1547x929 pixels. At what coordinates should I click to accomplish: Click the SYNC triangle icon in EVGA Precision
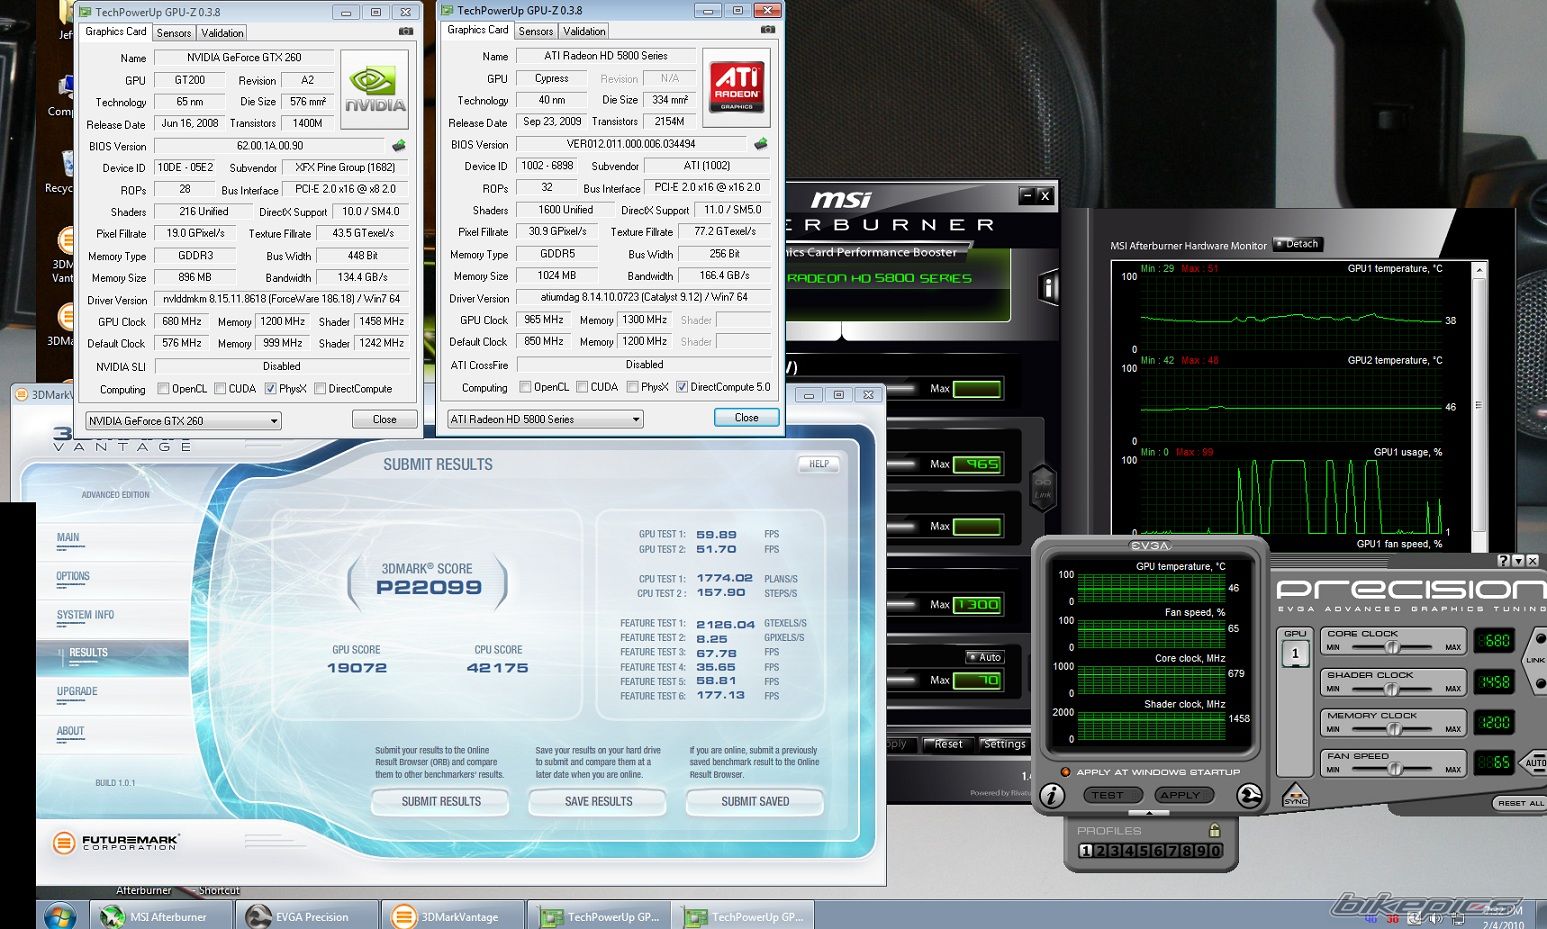pos(1295,795)
